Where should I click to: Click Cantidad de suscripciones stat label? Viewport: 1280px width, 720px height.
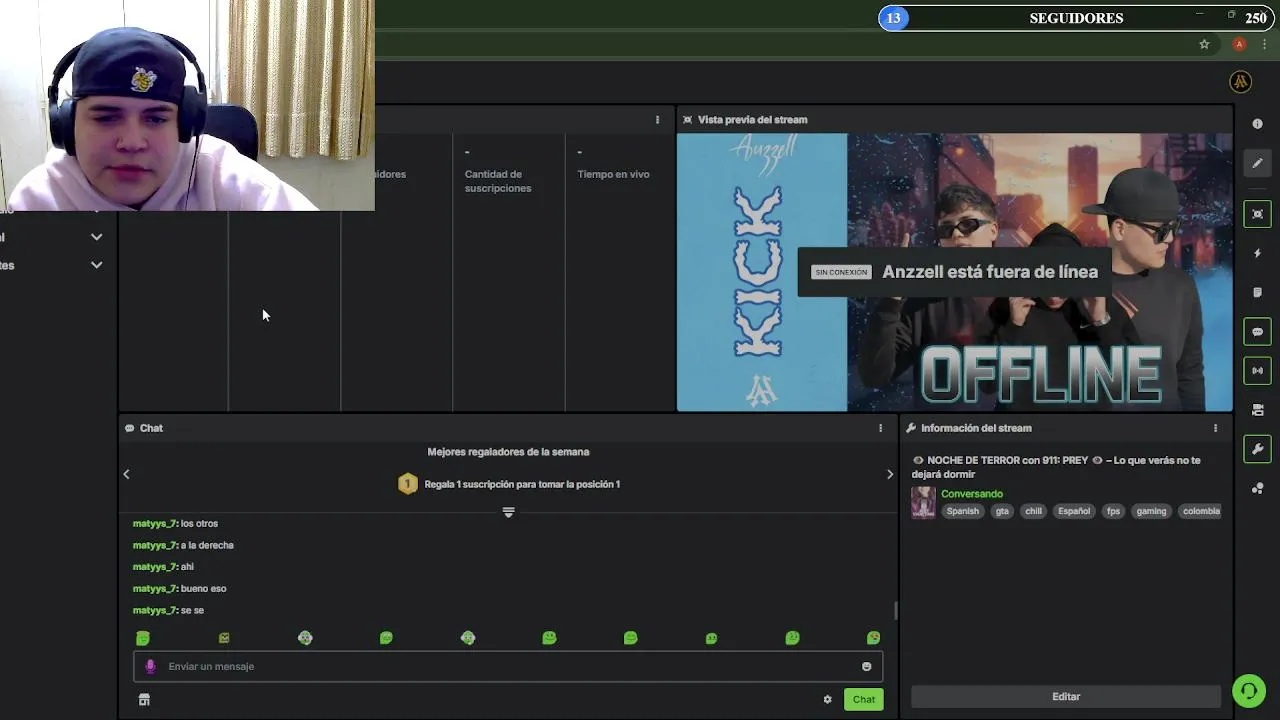498,181
